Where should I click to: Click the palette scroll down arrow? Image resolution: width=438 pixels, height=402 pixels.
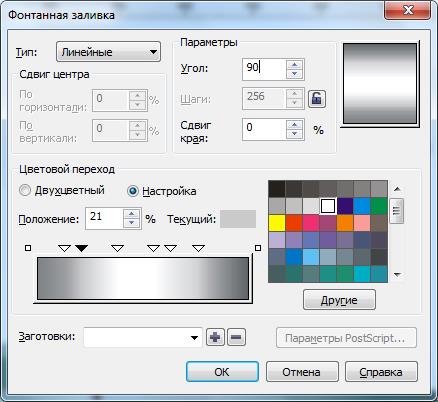click(x=397, y=275)
